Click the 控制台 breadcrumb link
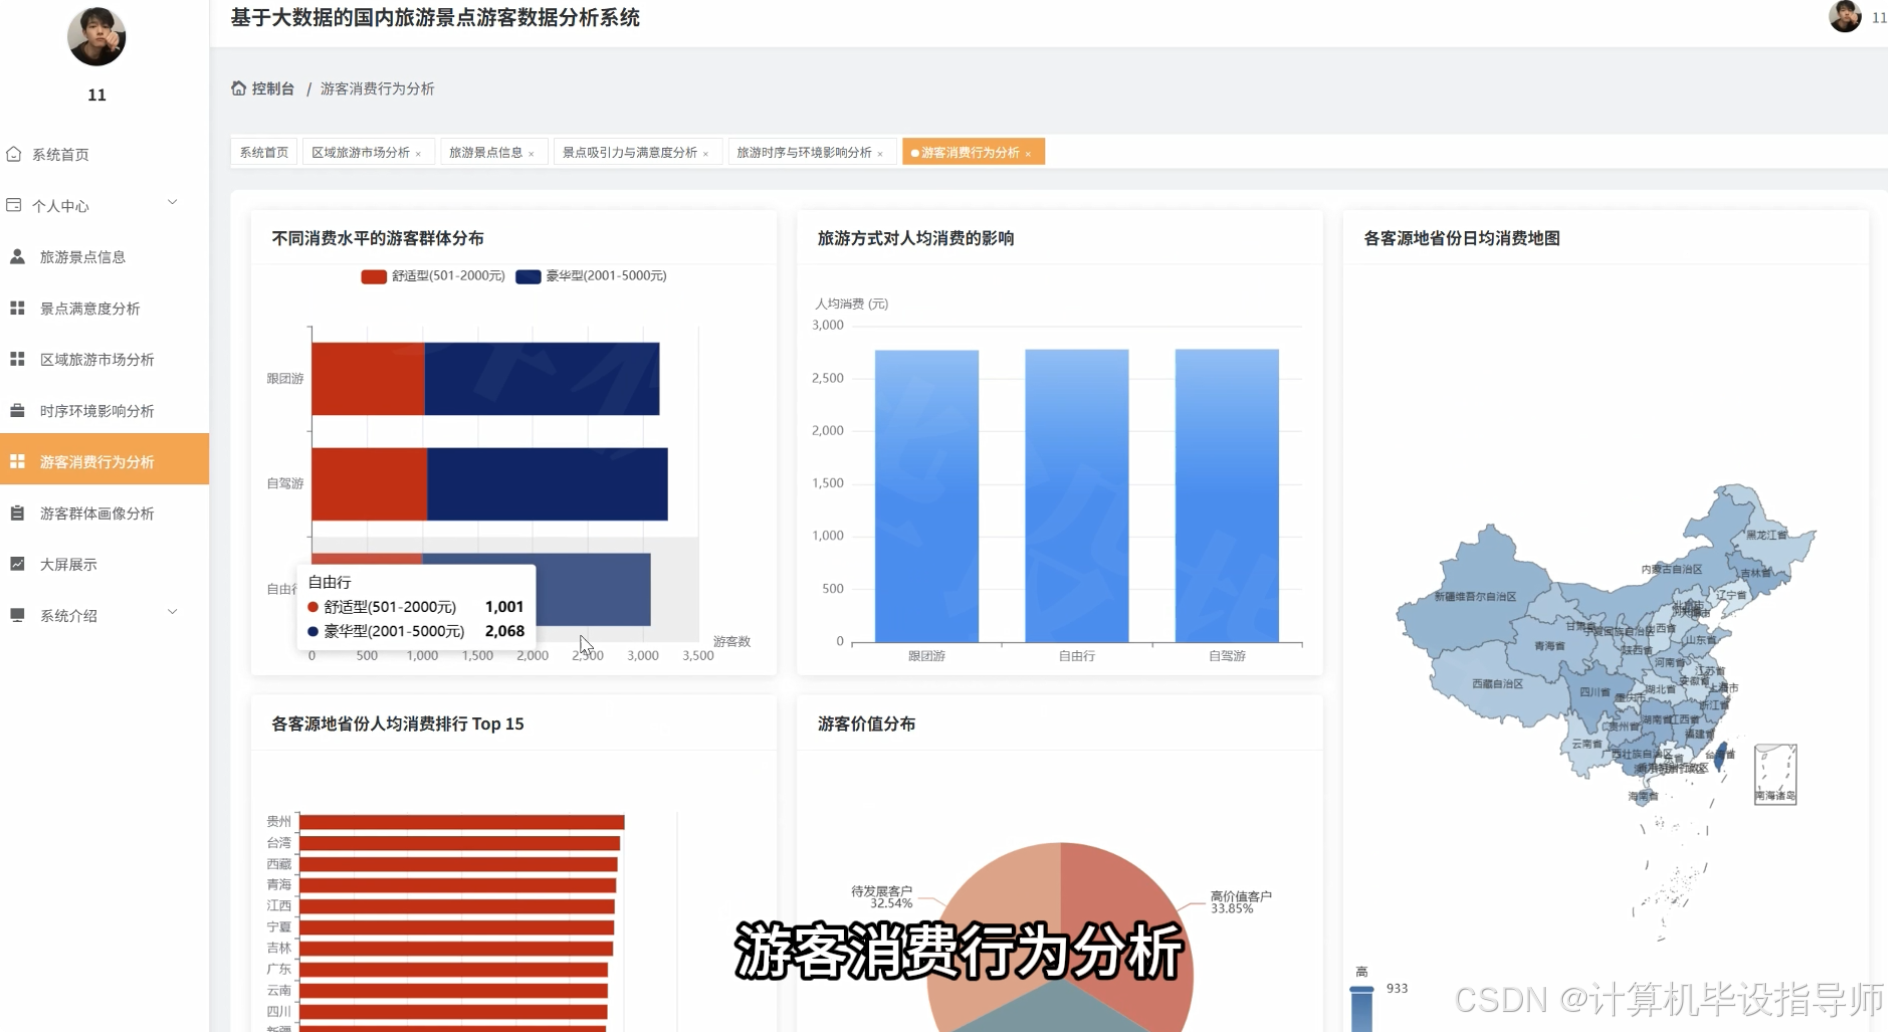 pyautogui.click(x=270, y=88)
